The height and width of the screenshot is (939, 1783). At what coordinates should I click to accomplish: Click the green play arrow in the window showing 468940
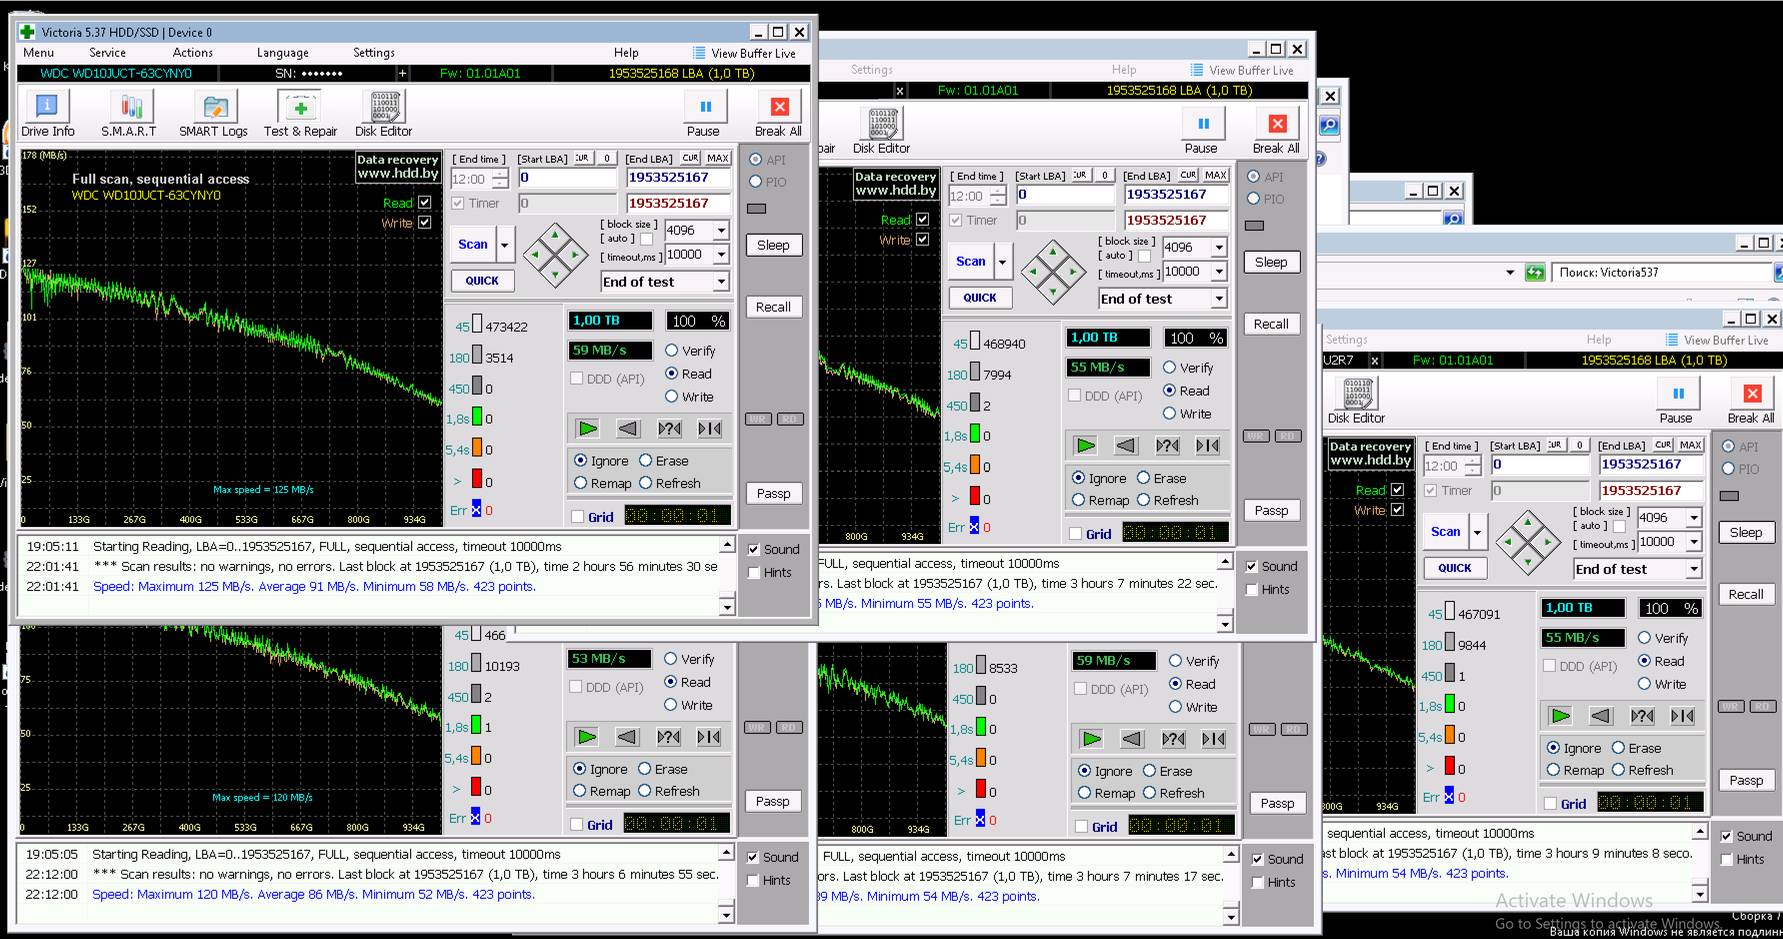[x=1085, y=446]
